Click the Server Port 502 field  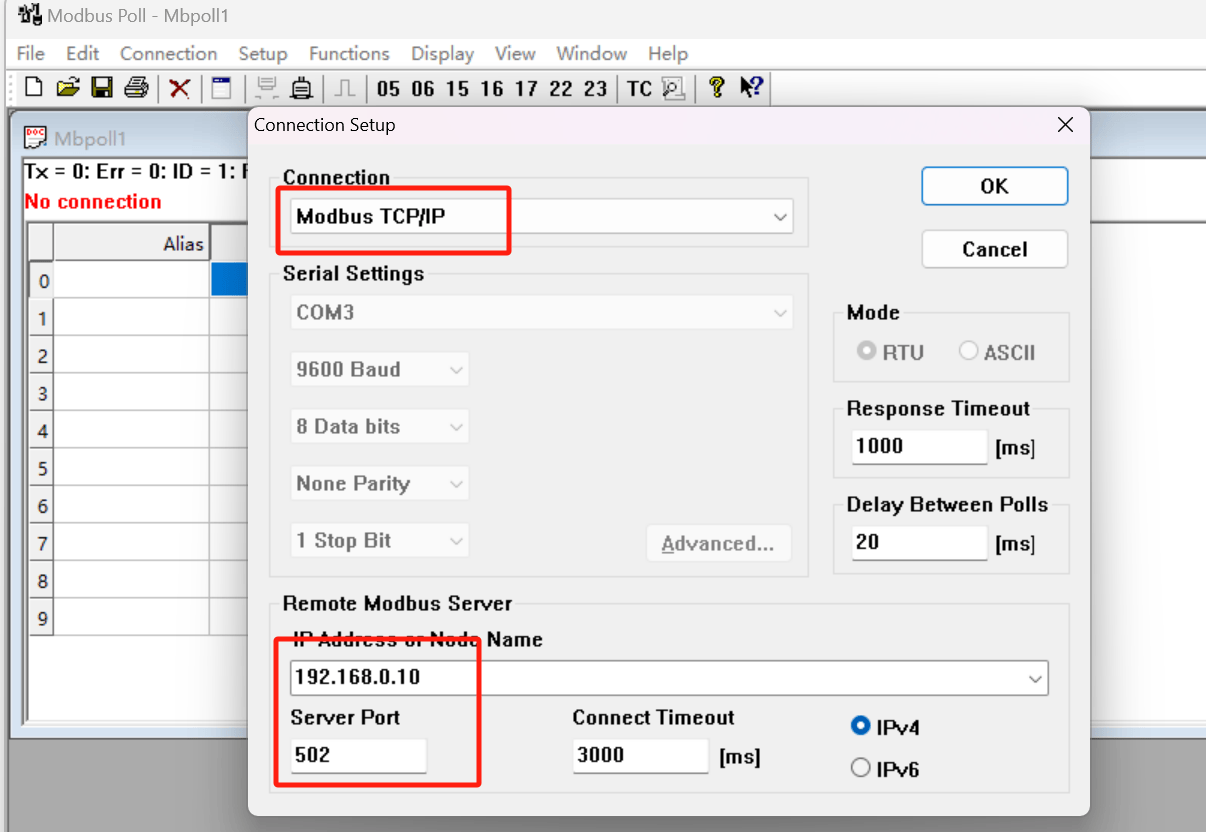point(358,756)
